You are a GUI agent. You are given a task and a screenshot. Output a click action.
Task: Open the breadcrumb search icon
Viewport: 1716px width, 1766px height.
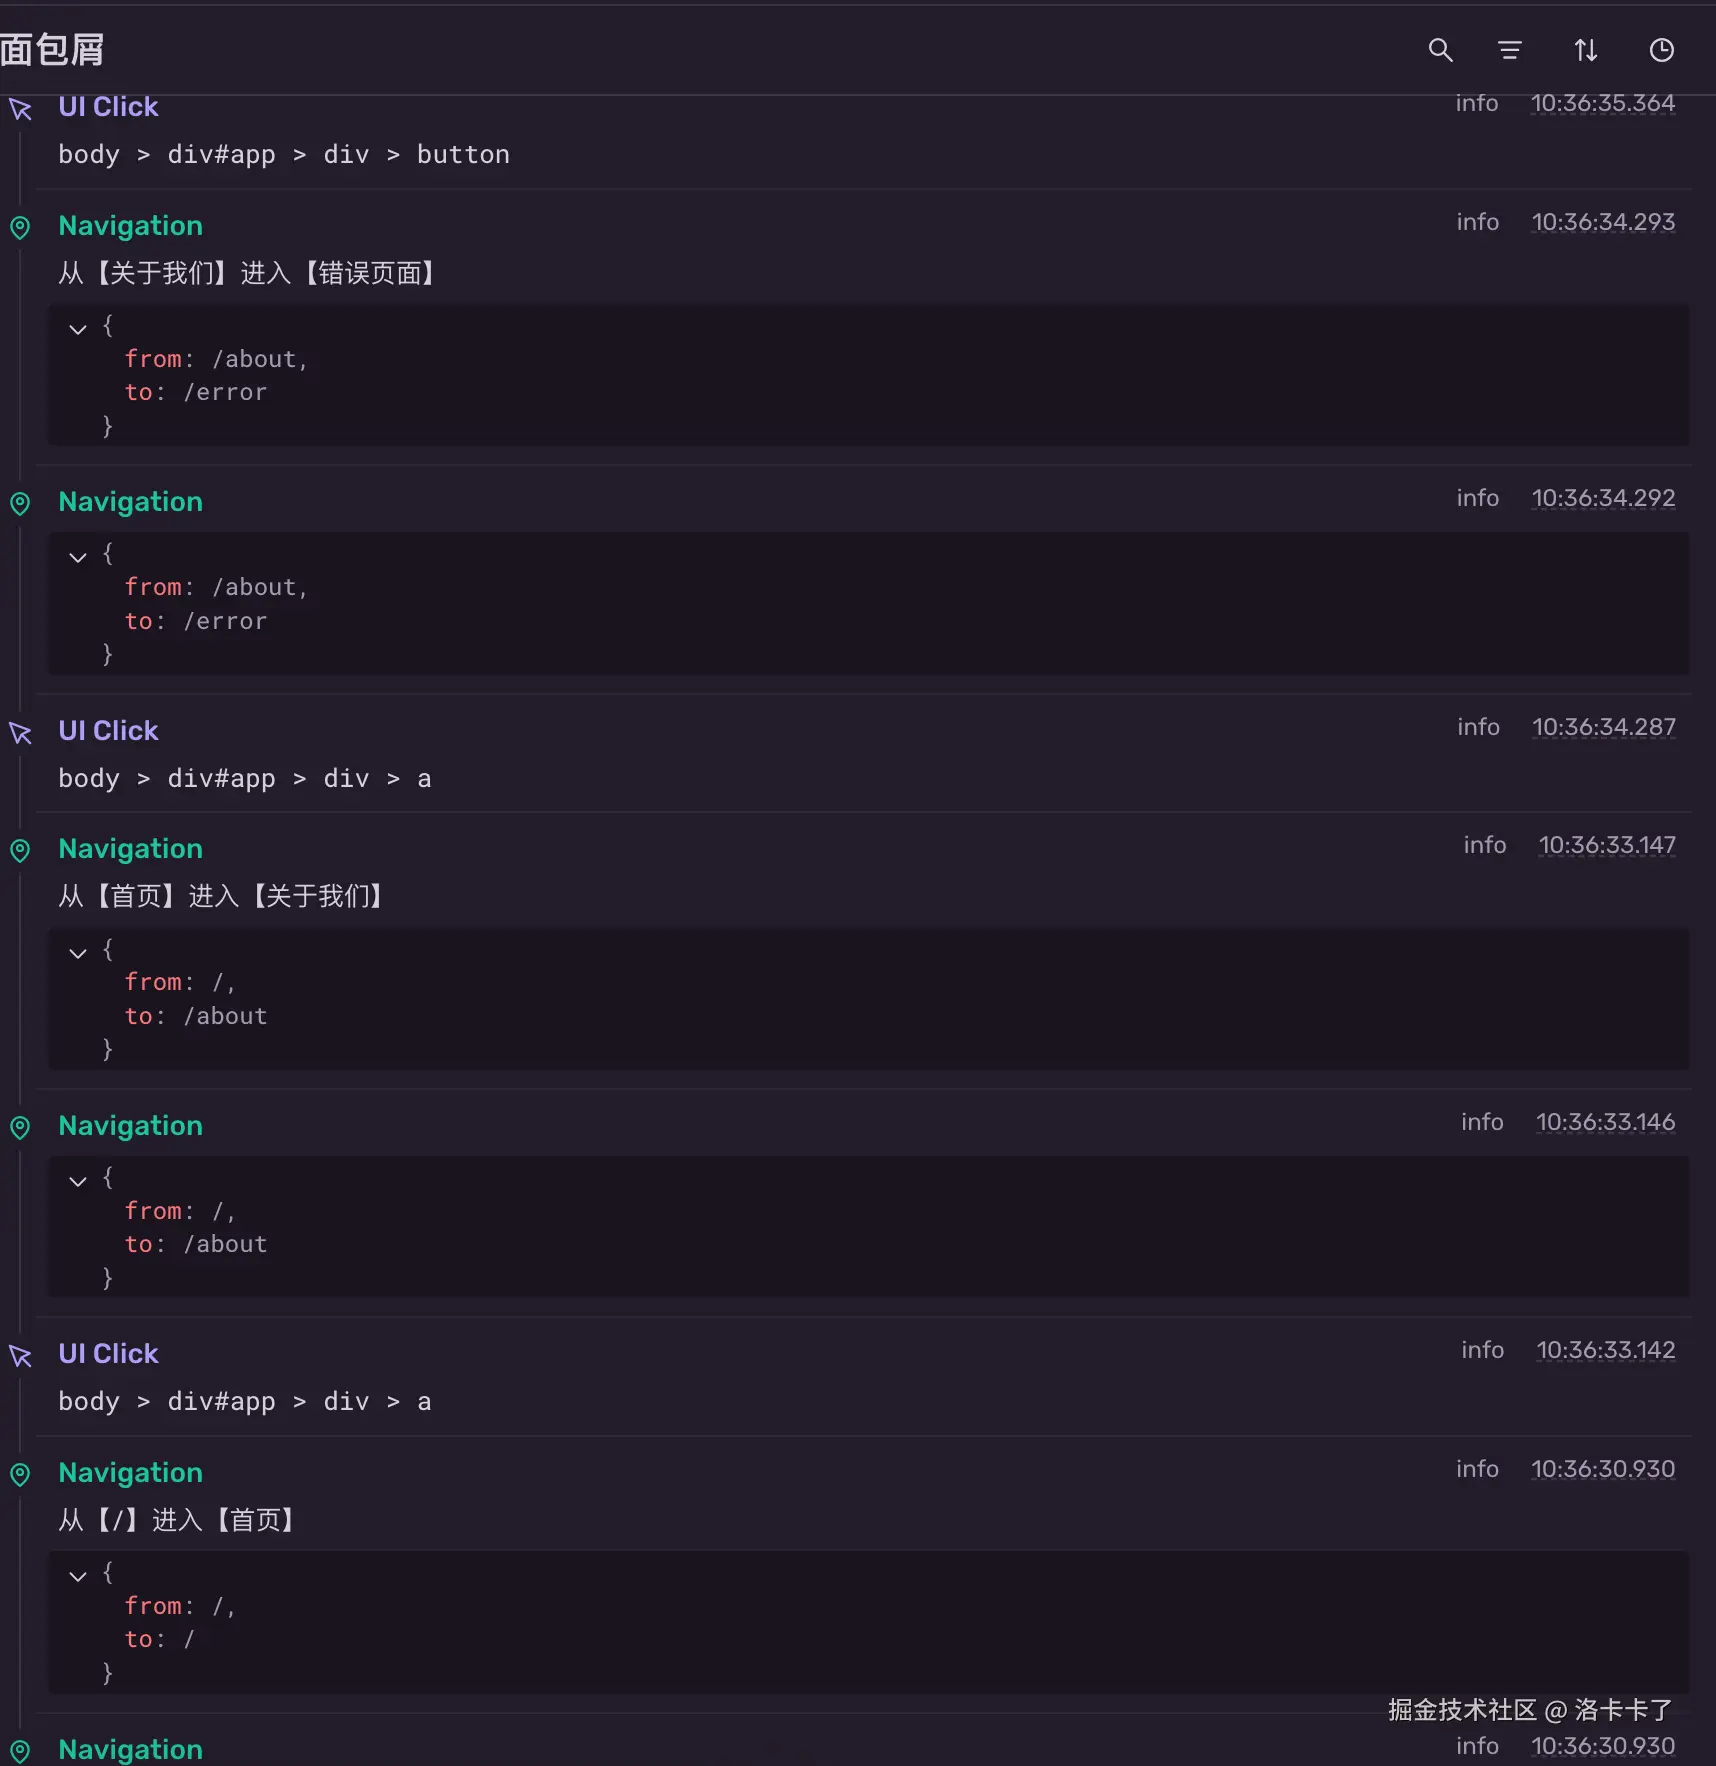click(1440, 50)
